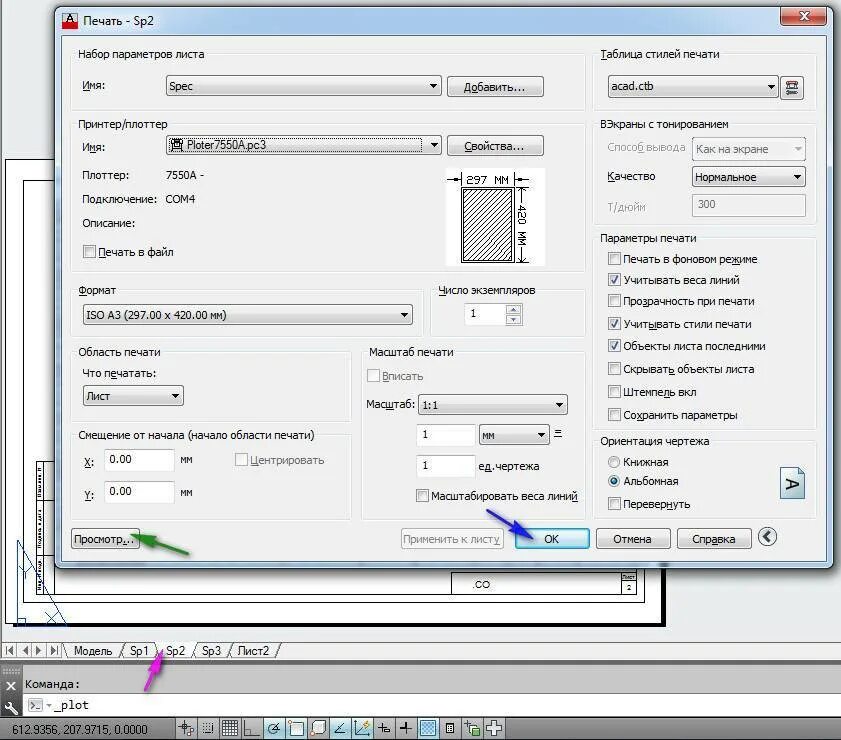This screenshot has height=740, width=841.
Task: Enable Печать в фоновом режиме
Action: coord(614,258)
